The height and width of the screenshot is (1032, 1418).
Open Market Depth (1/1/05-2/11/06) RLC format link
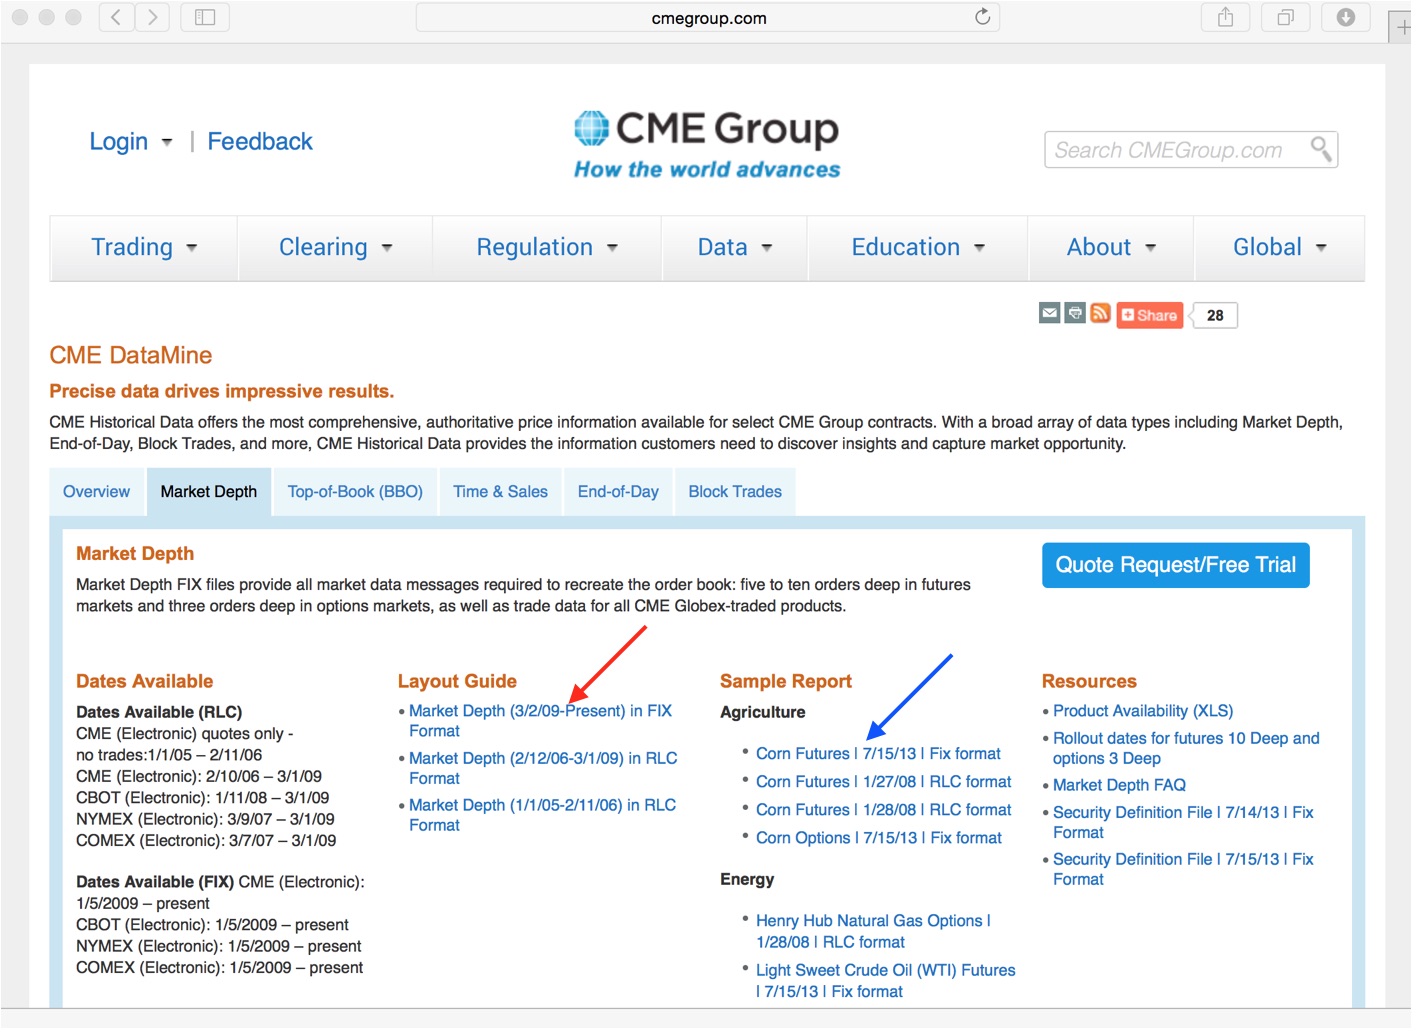pyautogui.click(x=542, y=815)
